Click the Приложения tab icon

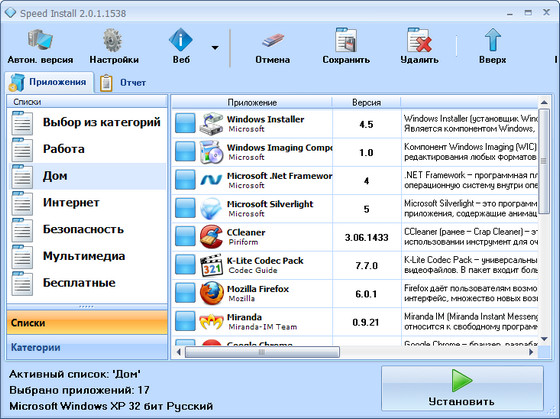tap(17, 82)
